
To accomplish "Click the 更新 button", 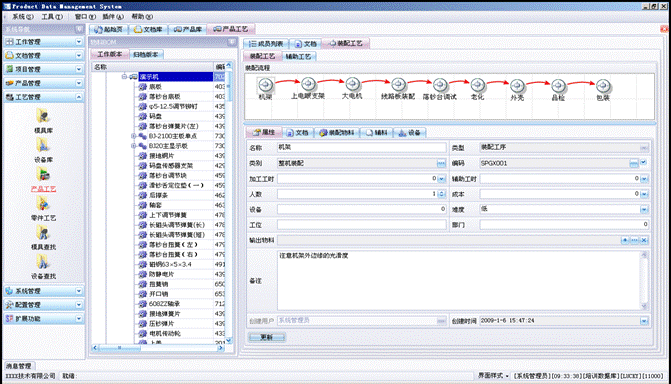I will pyautogui.click(x=267, y=337).
